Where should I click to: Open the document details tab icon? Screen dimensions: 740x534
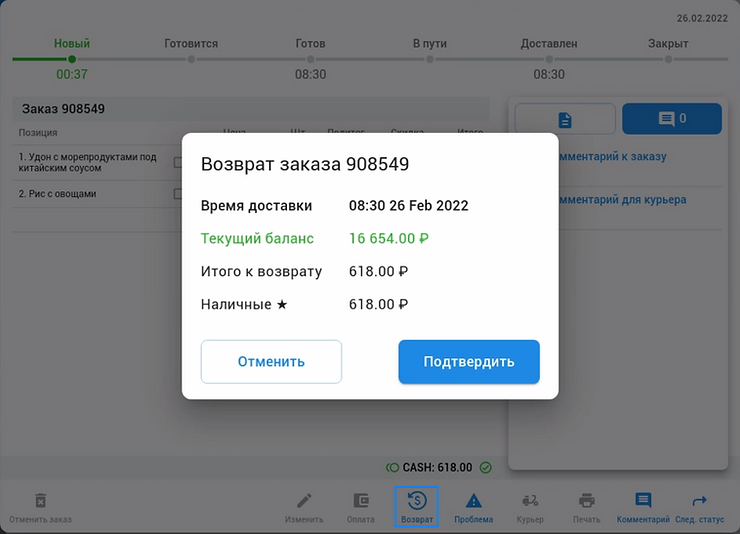565,119
